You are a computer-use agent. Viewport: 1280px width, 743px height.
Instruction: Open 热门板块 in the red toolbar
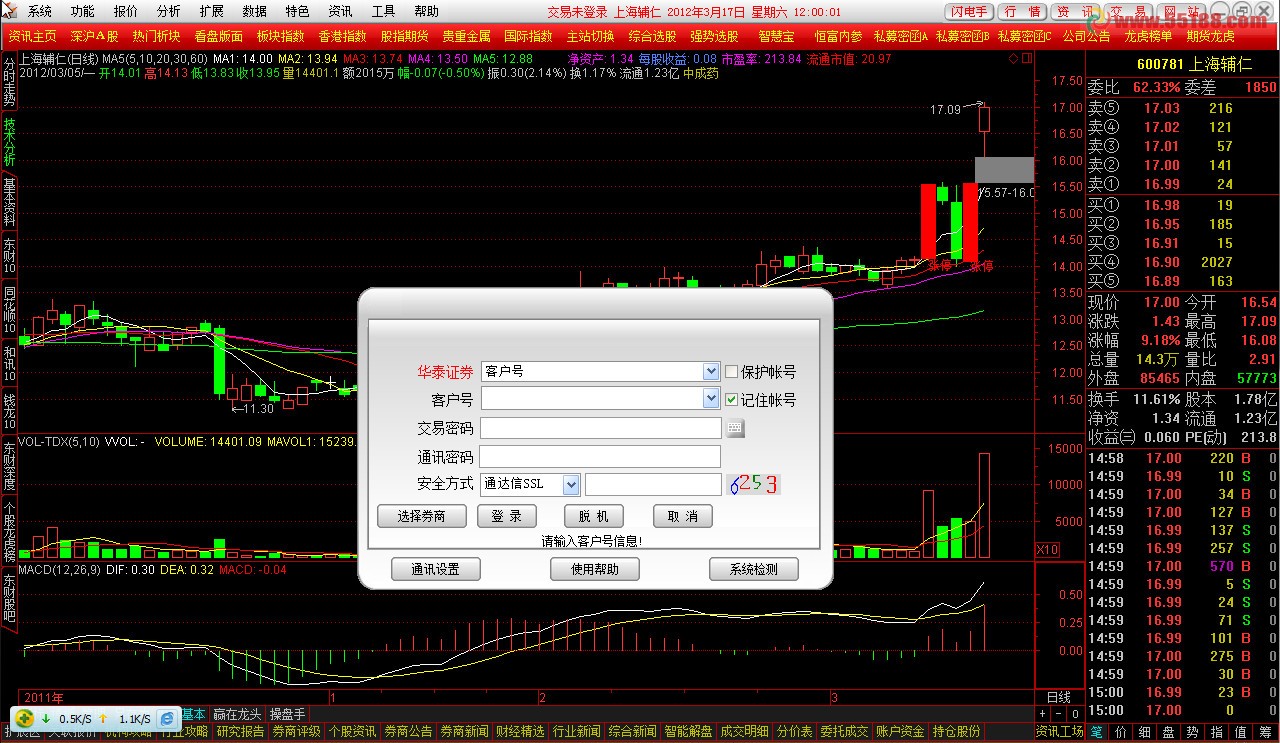point(156,36)
